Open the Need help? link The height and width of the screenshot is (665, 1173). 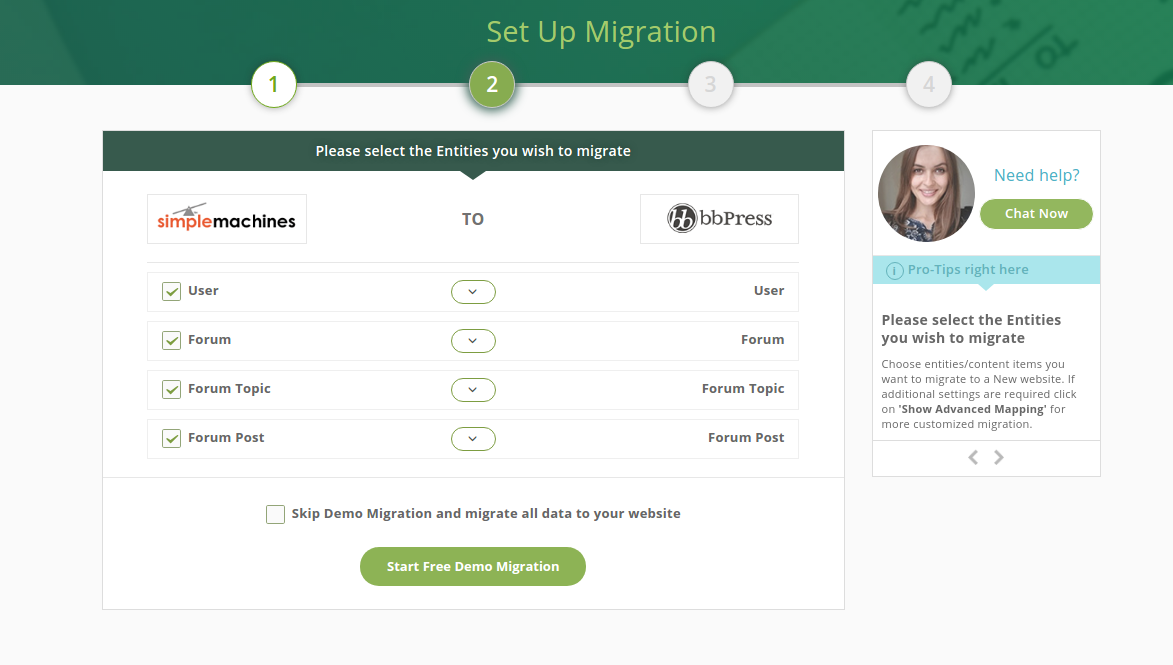click(1036, 175)
